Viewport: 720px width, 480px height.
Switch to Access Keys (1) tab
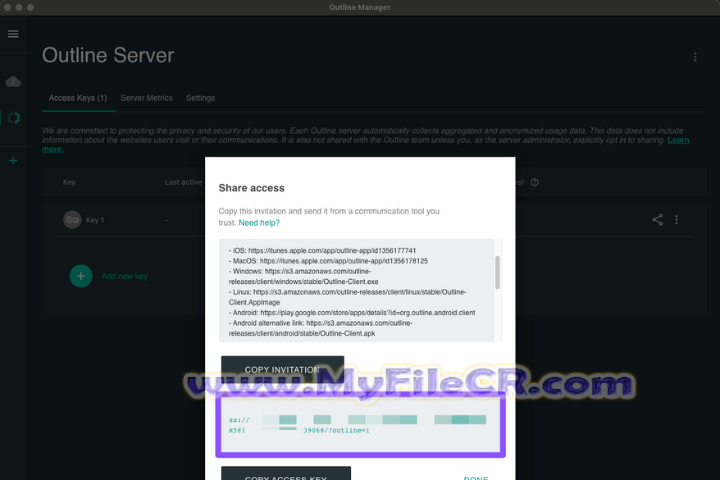78,98
